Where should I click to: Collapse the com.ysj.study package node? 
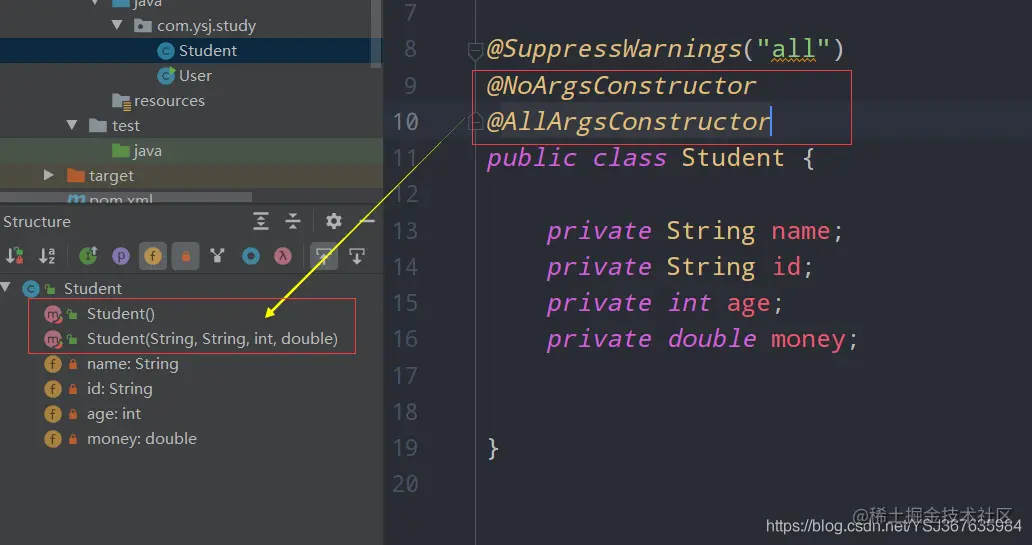coord(116,25)
